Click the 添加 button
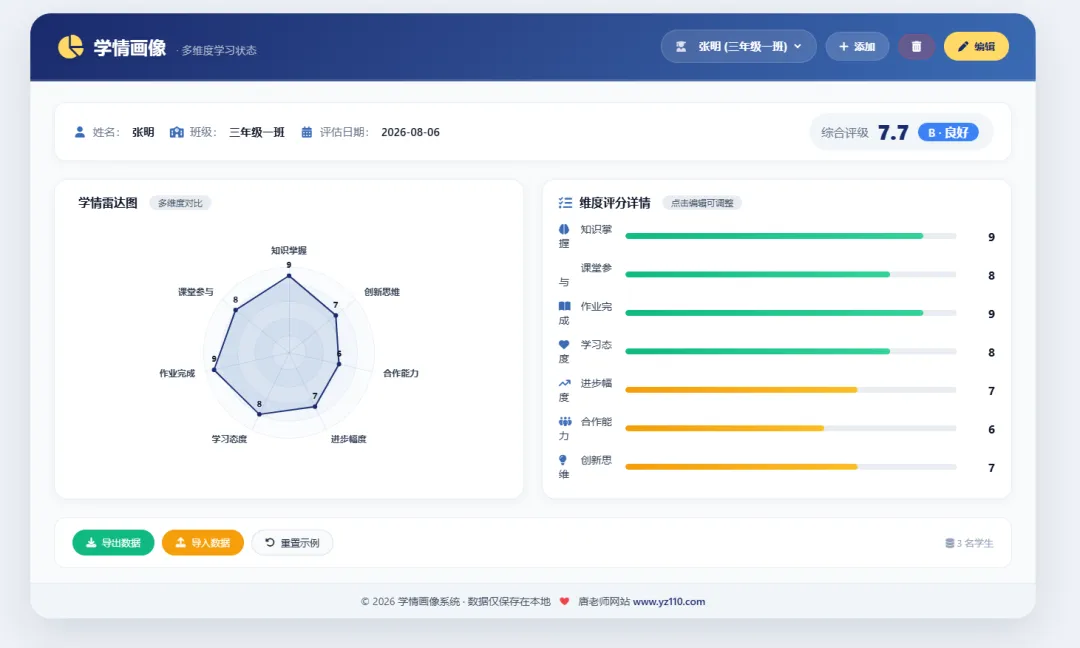Screen dimensions: 1080x648 click(x=857, y=46)
